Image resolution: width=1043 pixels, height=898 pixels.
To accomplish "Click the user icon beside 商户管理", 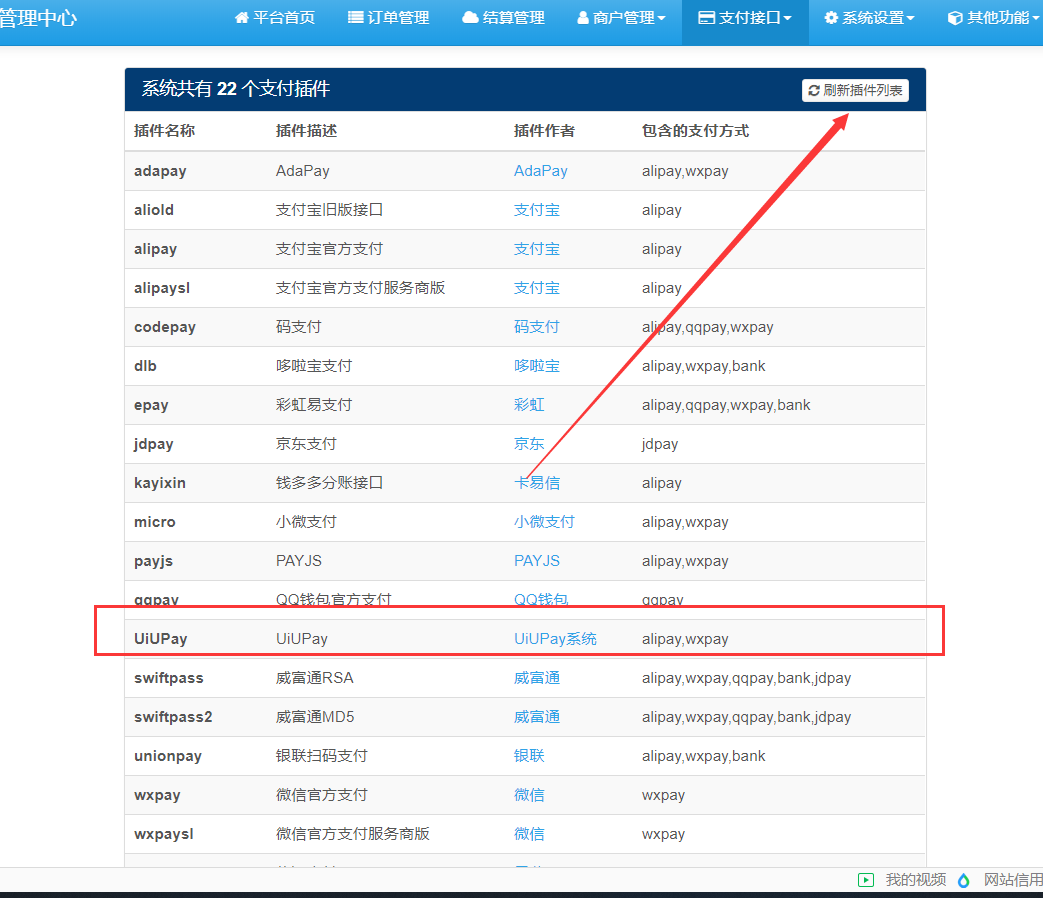I will (583, 18).
